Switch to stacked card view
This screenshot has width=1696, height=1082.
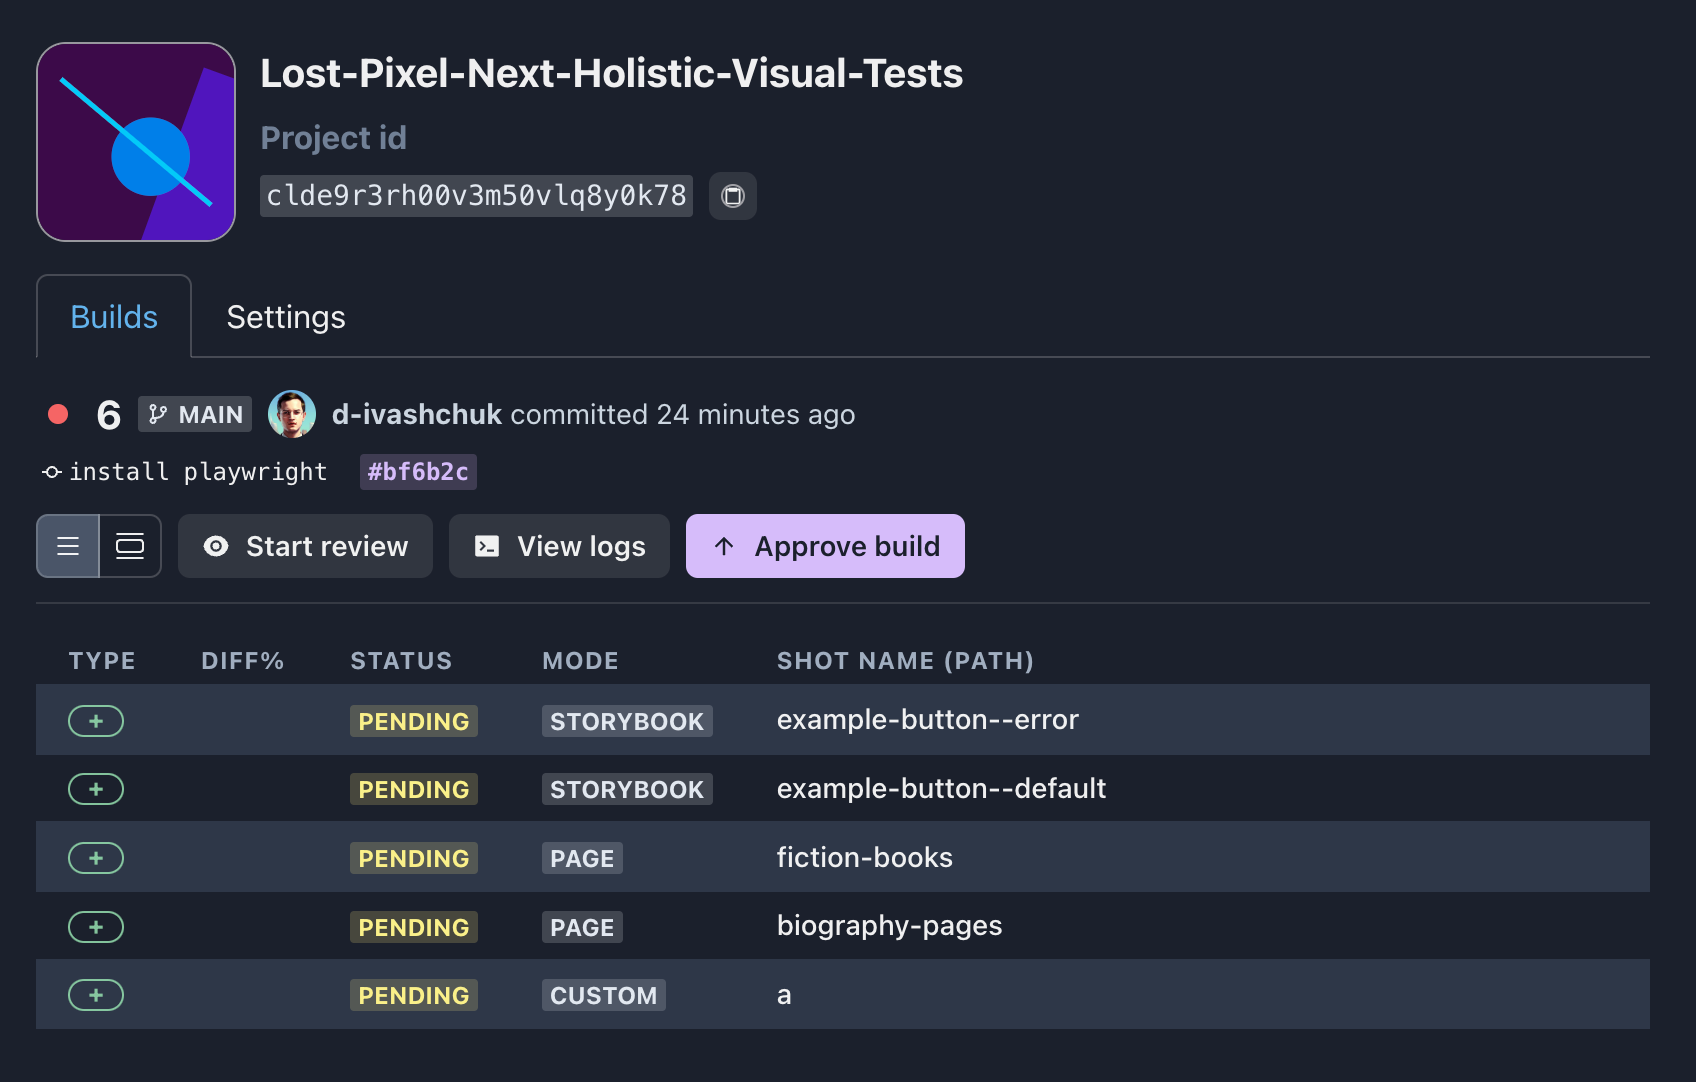point(130,546)
